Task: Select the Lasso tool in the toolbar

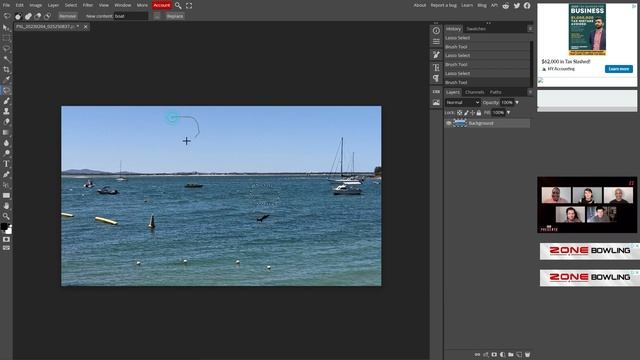Action: coord(6,49)
